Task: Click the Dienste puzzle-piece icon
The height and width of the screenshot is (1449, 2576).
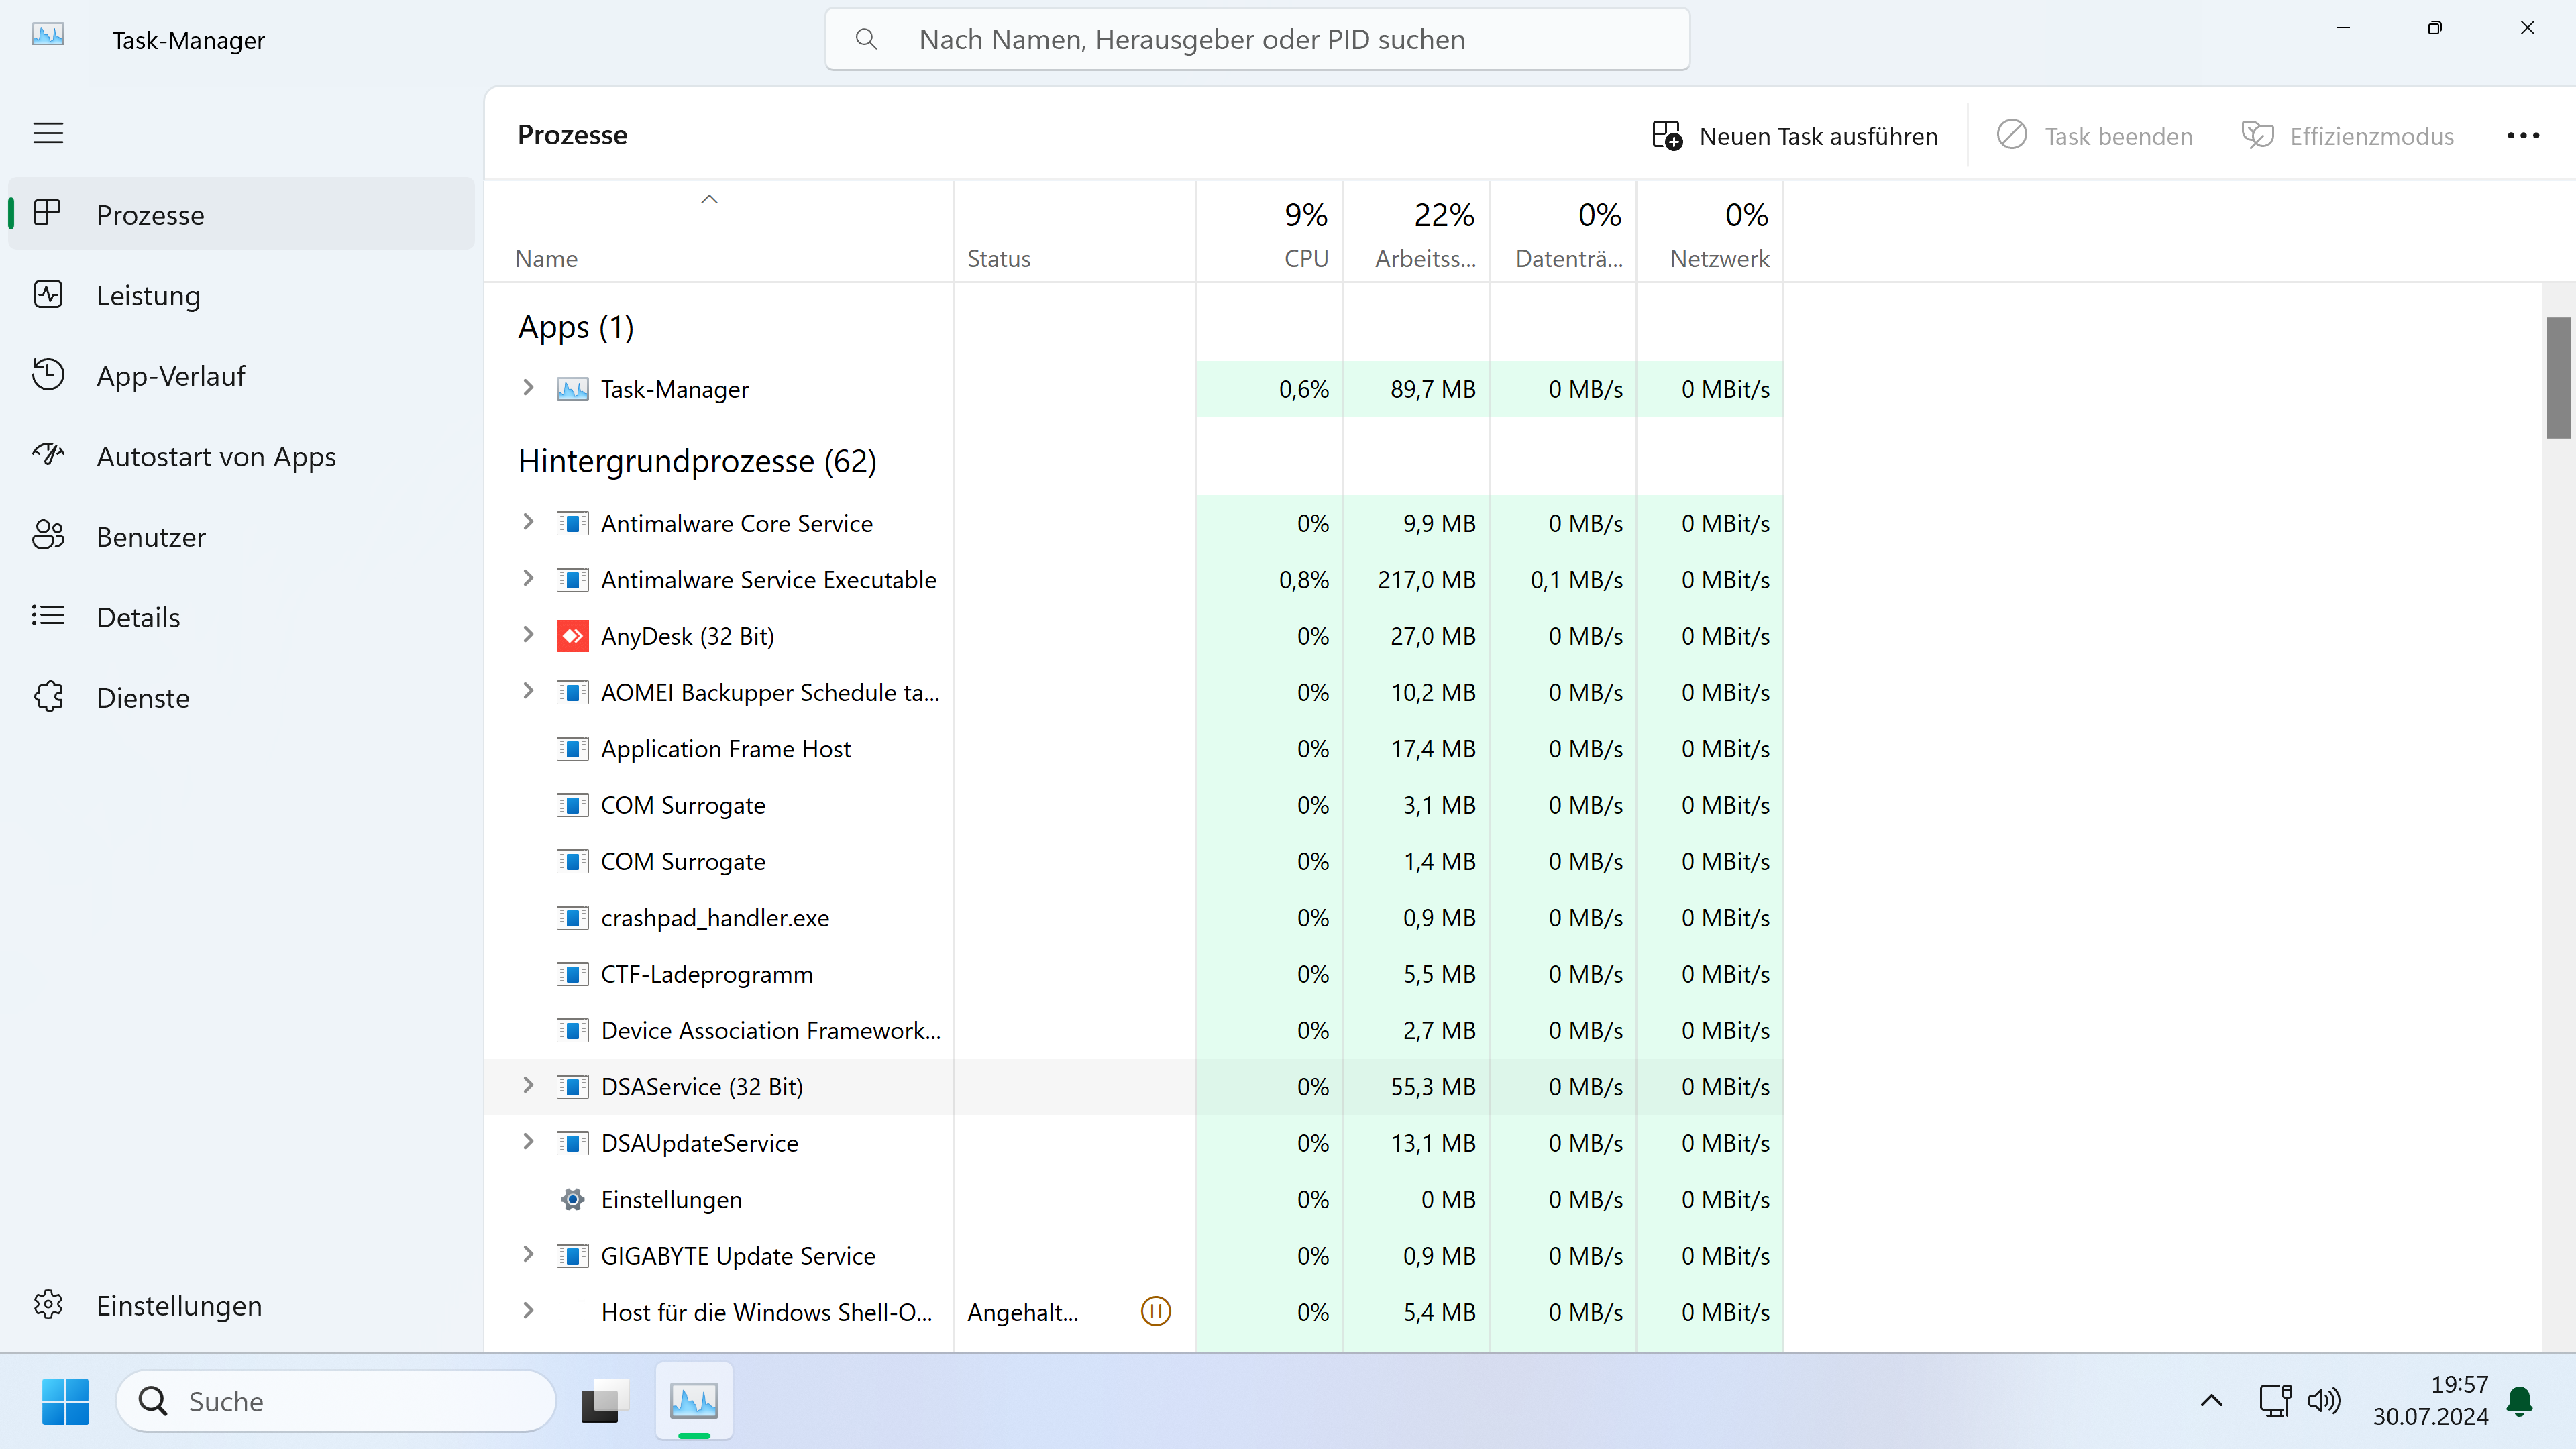Action: 48,697
